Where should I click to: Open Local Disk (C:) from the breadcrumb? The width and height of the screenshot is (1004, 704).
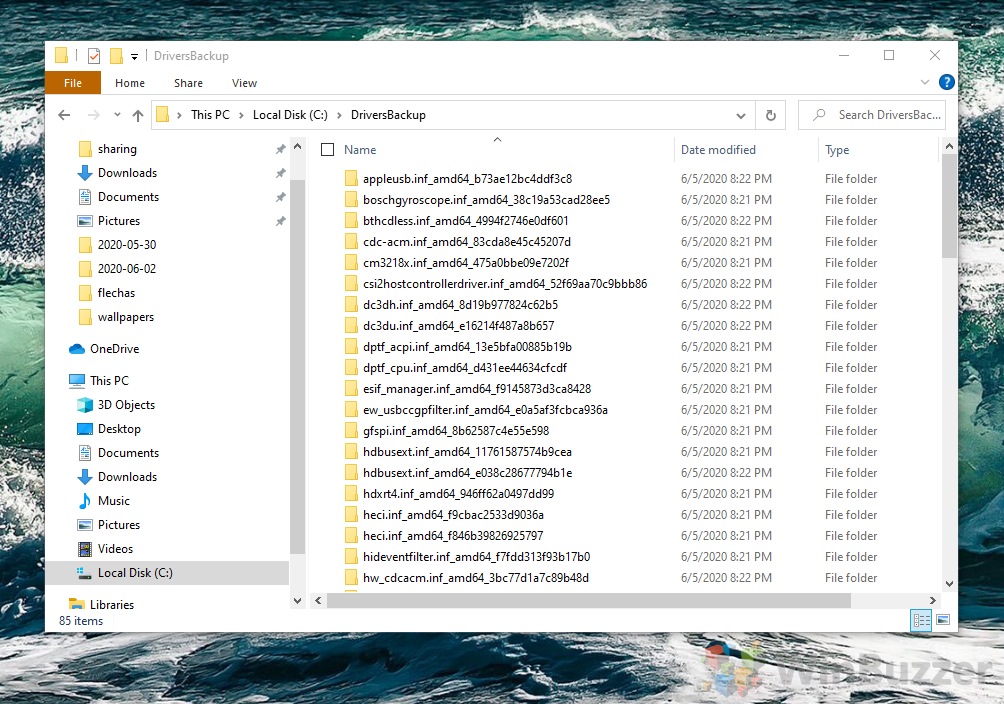289,115
